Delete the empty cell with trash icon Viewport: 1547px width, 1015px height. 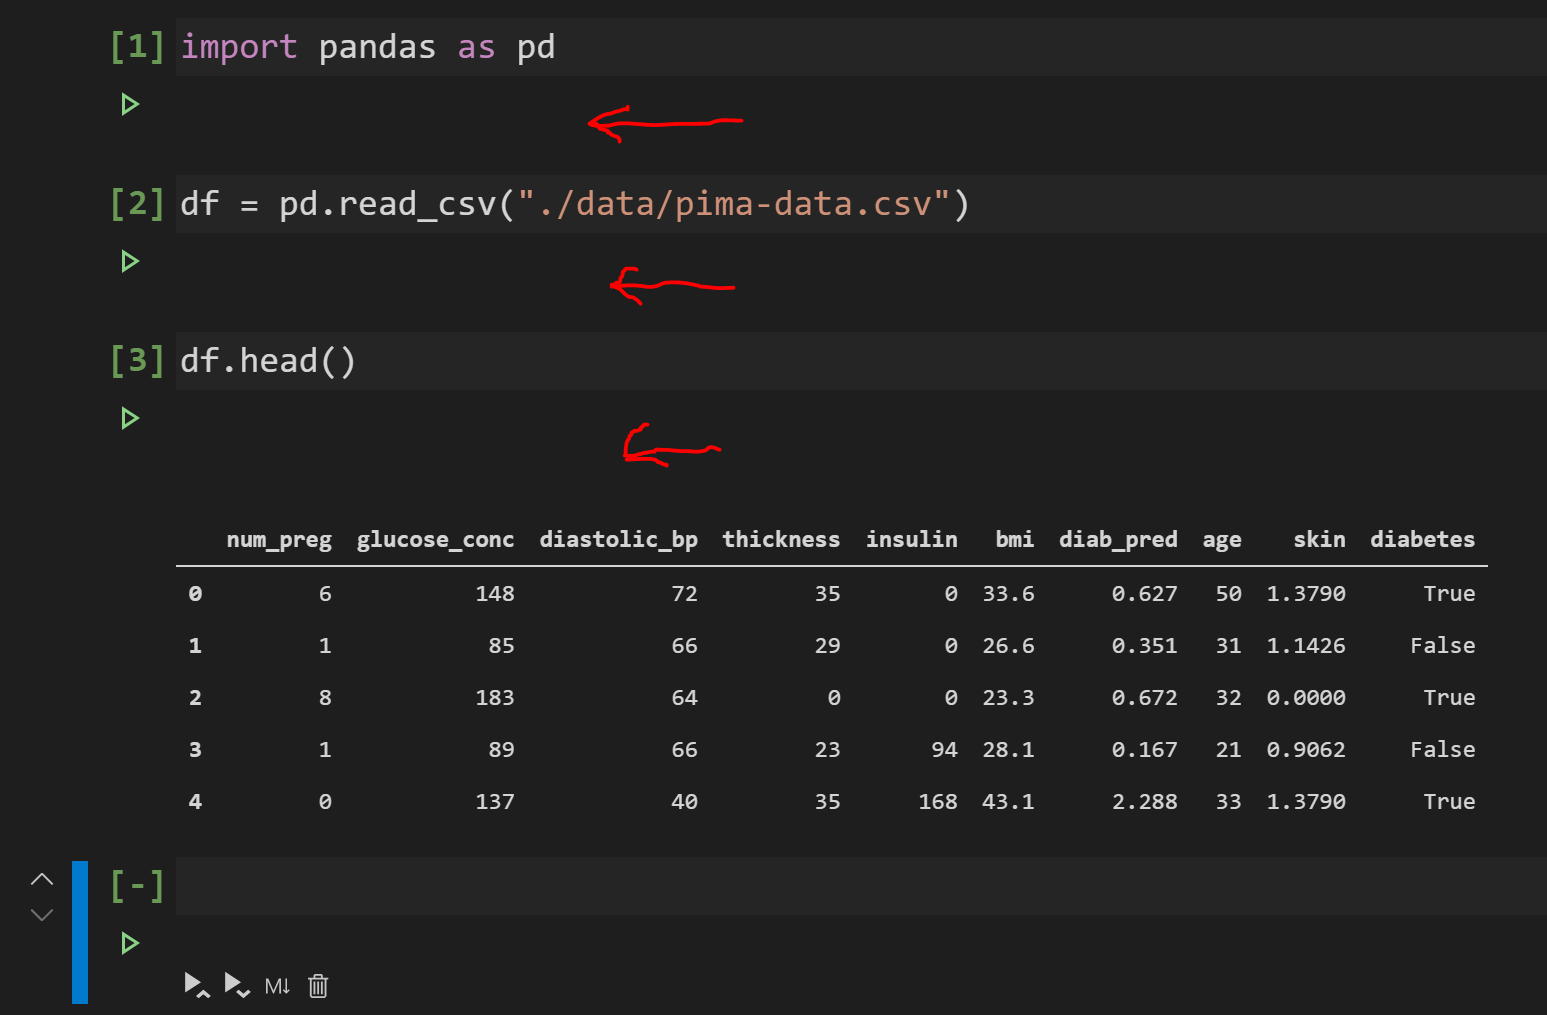317,985
